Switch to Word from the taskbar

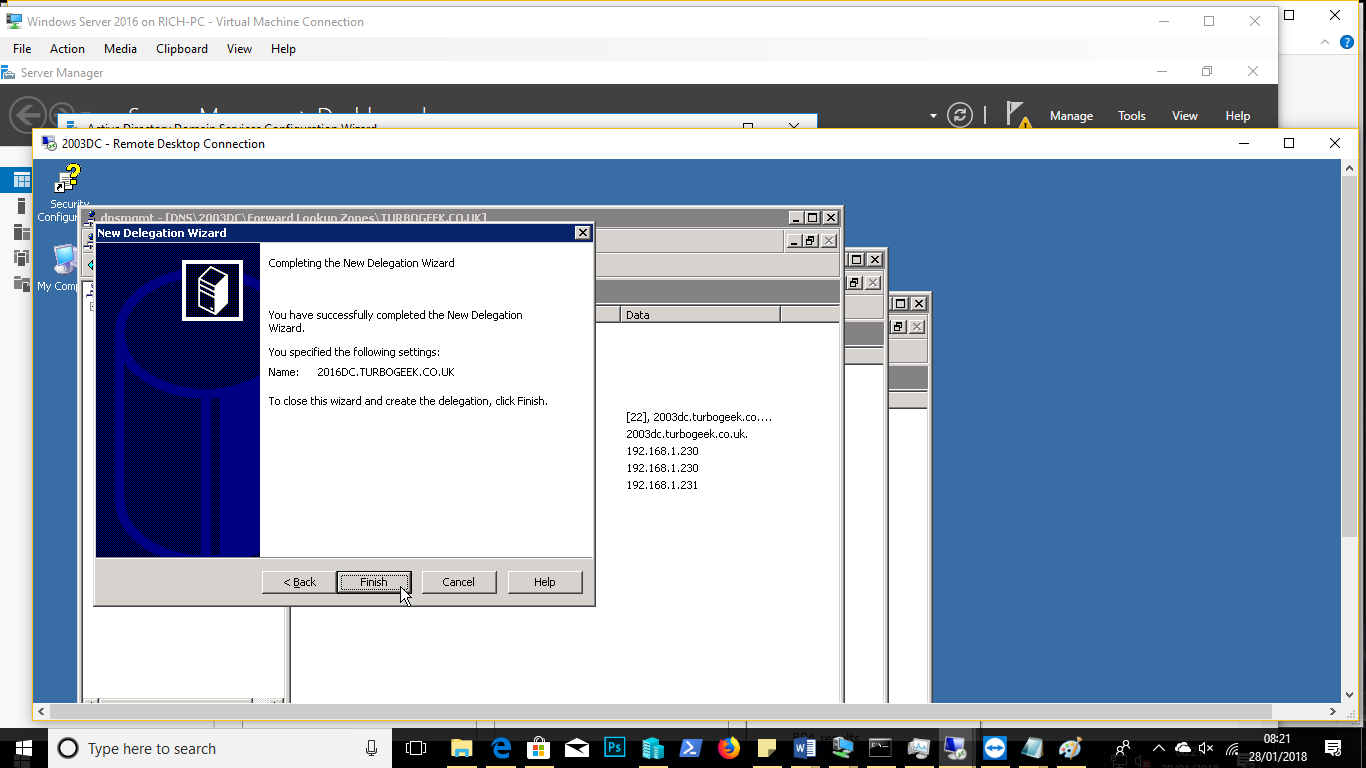pyautogui.click(x=805, y=748)
